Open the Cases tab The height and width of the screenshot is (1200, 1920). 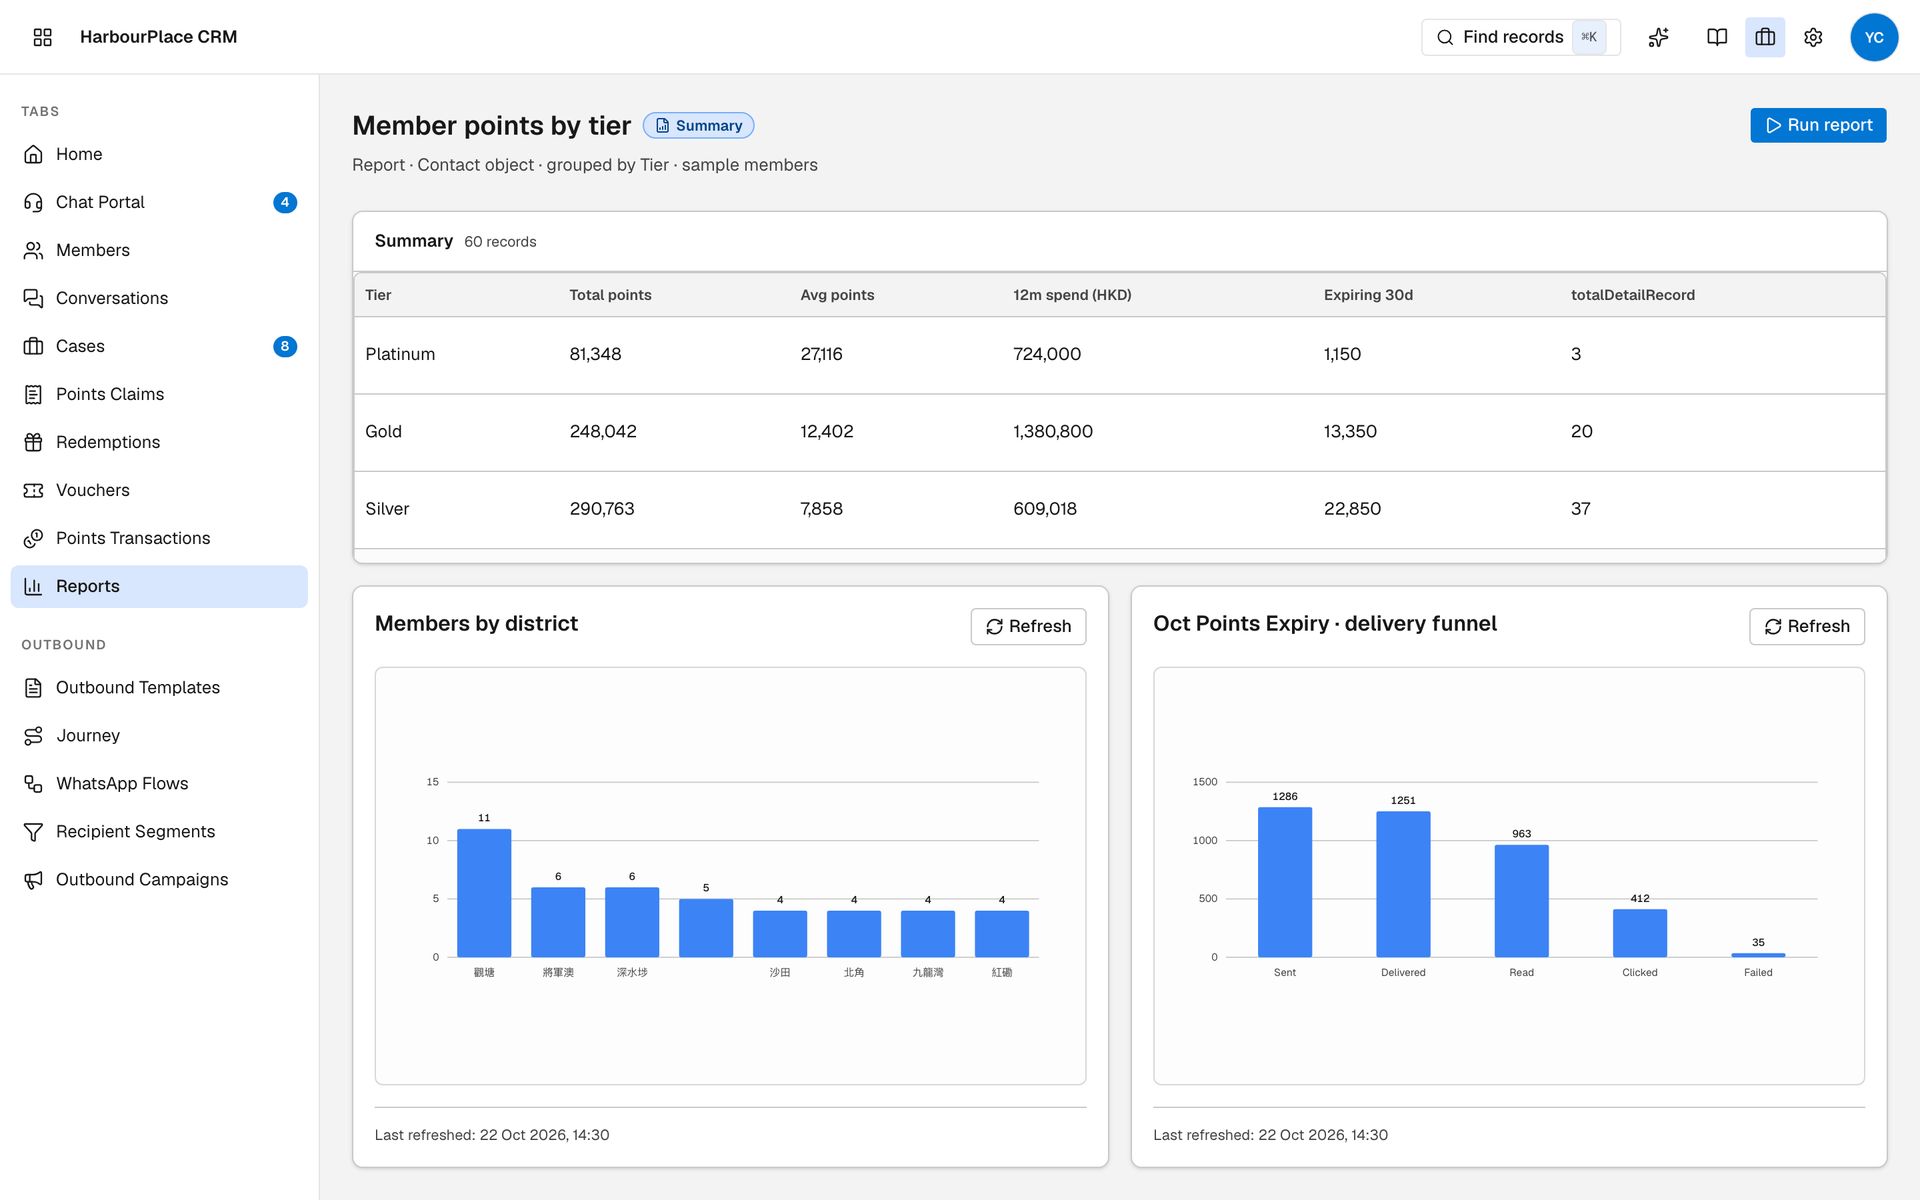coord(159,346)
